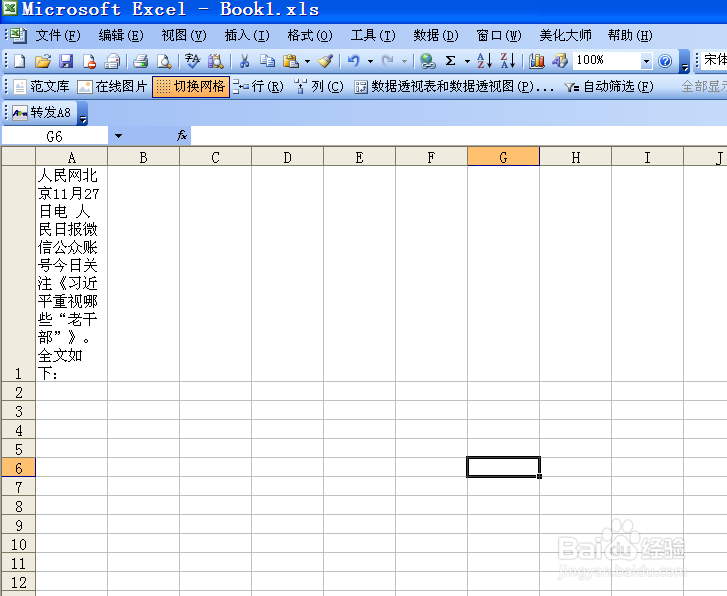Apply AutoSum sigma

450,61
